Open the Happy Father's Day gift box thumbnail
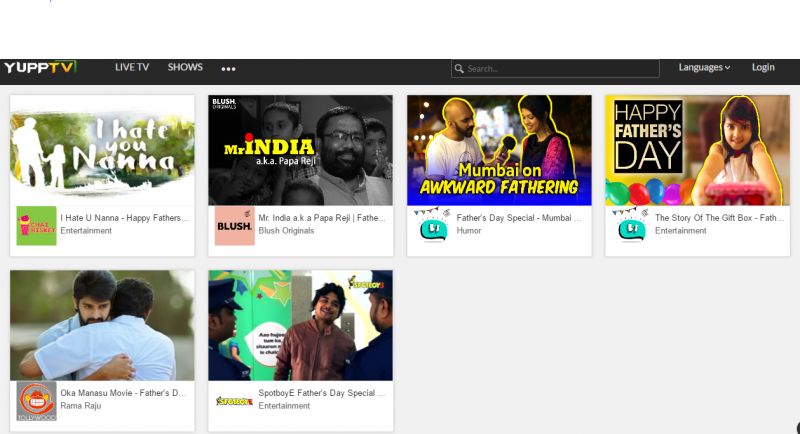The image size is (800, 434). (697, 150)
